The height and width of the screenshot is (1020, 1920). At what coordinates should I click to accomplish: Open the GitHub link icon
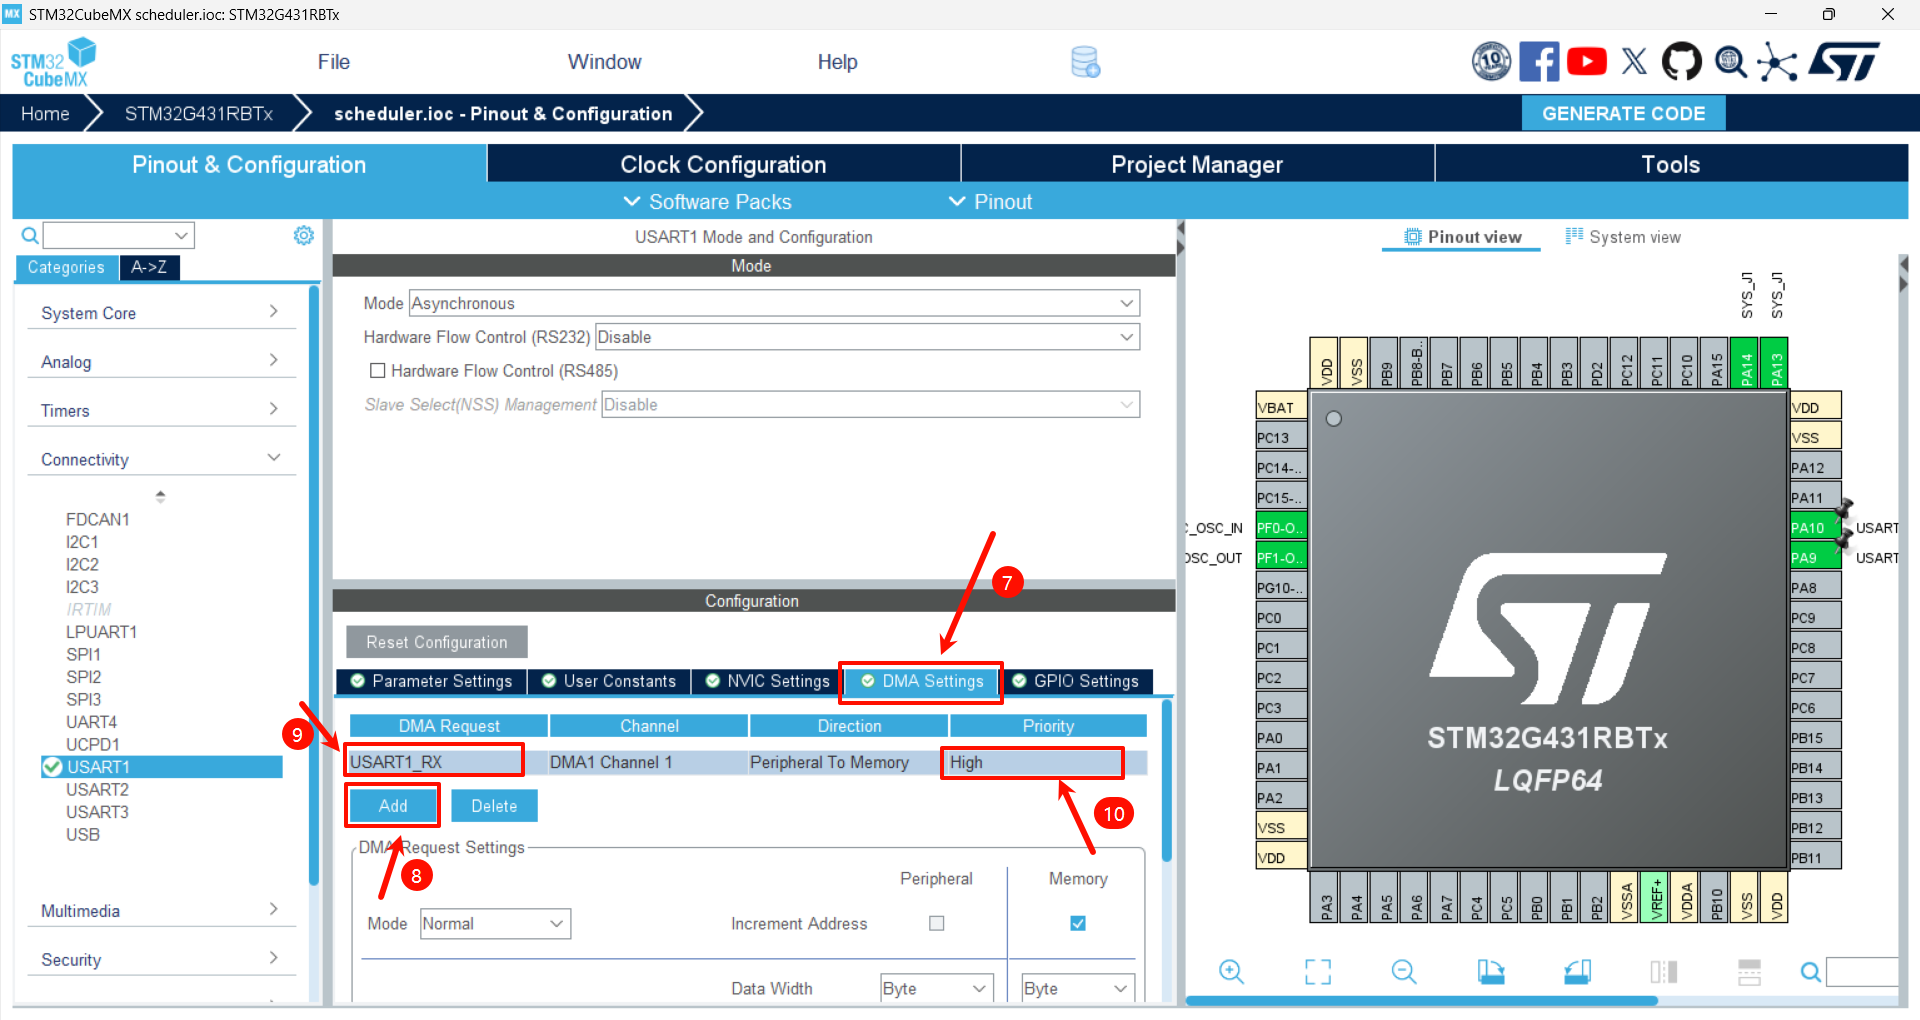tap(1681, 61)
